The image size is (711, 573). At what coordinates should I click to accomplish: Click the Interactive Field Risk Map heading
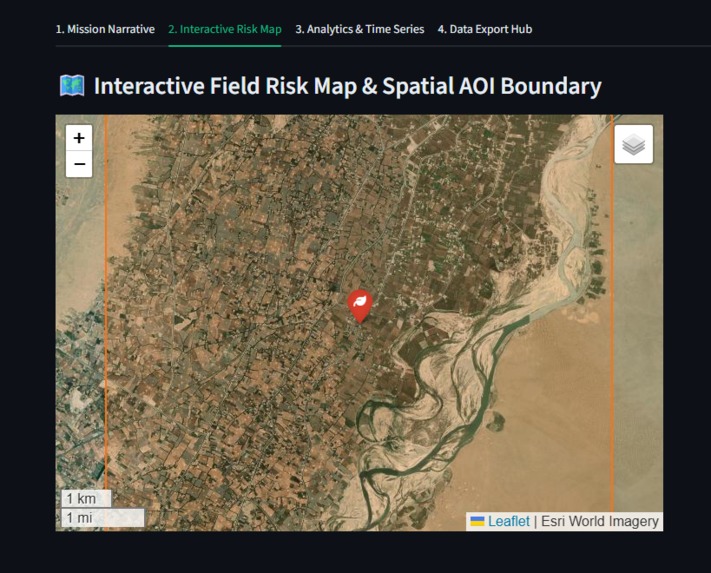tap(347, 86)
